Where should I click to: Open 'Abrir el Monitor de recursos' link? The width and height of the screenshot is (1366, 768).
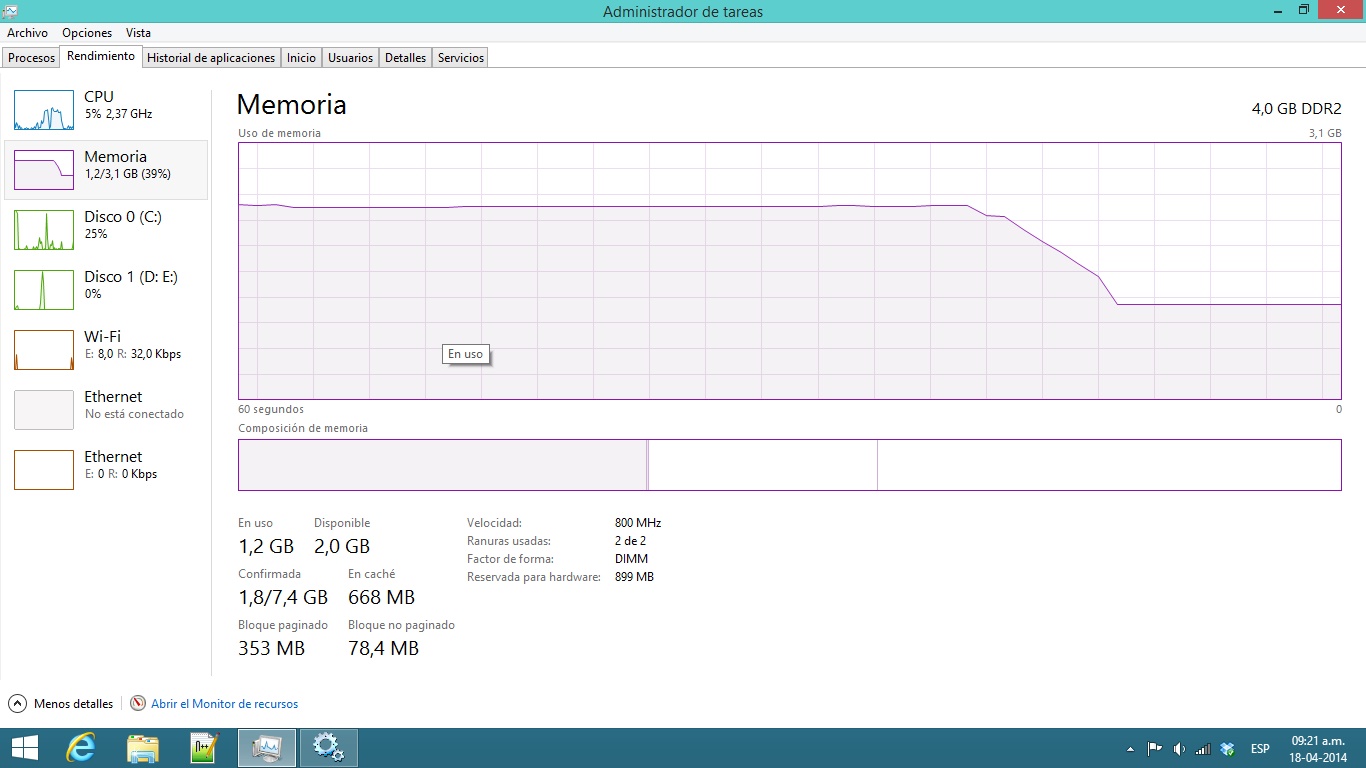tap(224, 704)
